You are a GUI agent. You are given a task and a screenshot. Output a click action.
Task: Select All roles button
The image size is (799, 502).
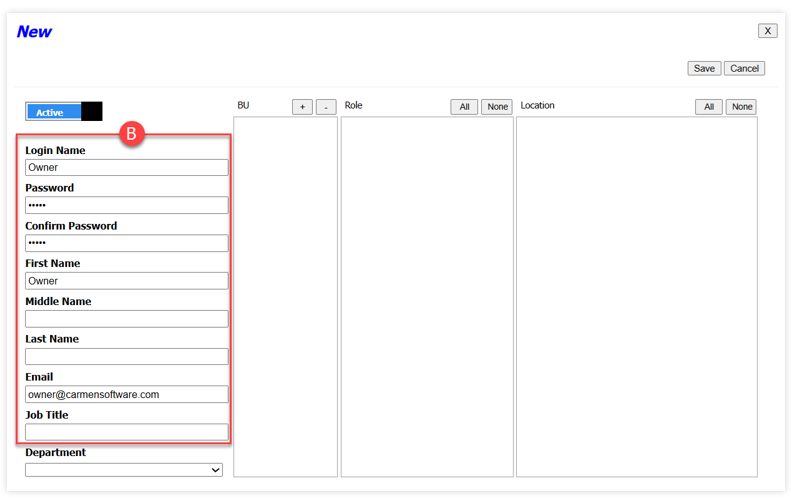[464, 107]
